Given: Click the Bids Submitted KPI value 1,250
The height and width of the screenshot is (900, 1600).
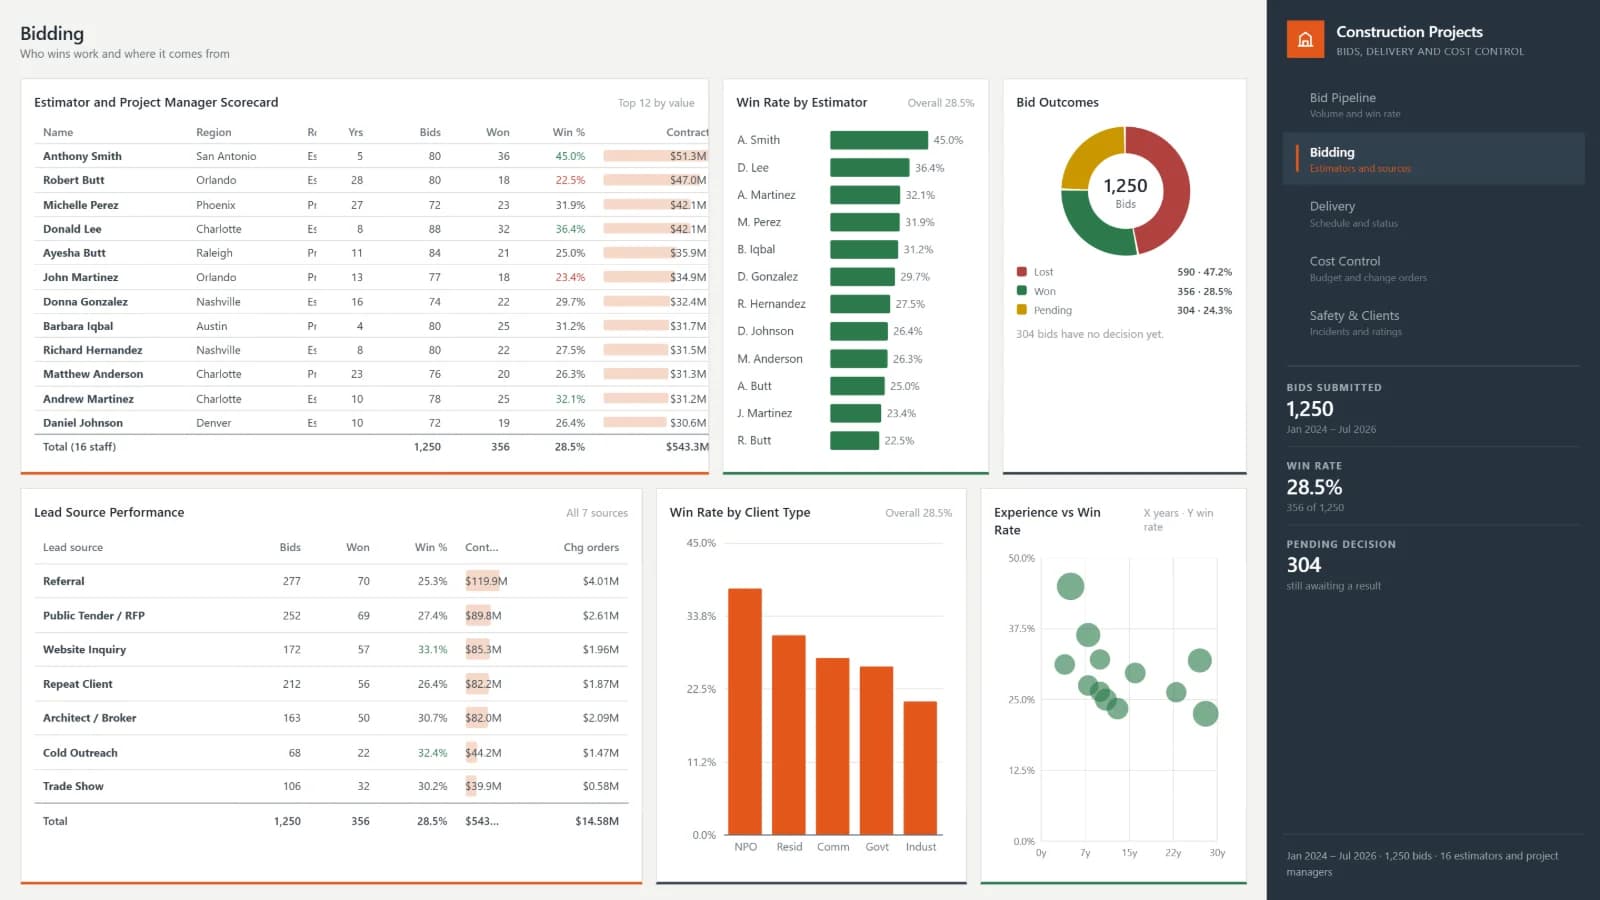Looking at the screenshot, I should [1310, 409].
